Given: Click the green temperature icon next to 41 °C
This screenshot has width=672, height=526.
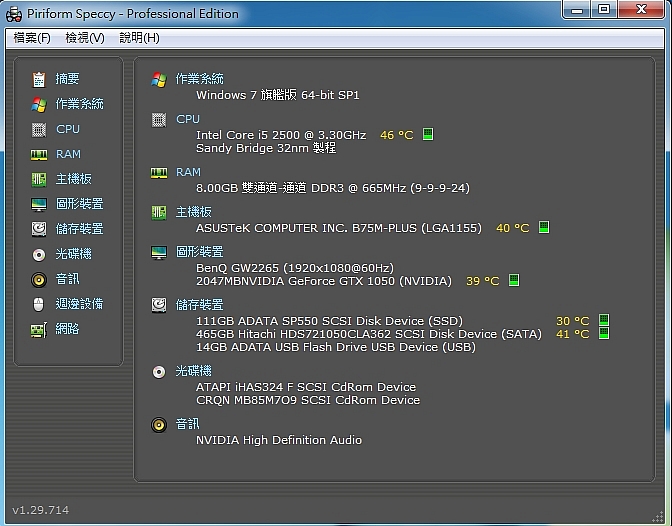Looking at the screenshot, I should (604, 333).
